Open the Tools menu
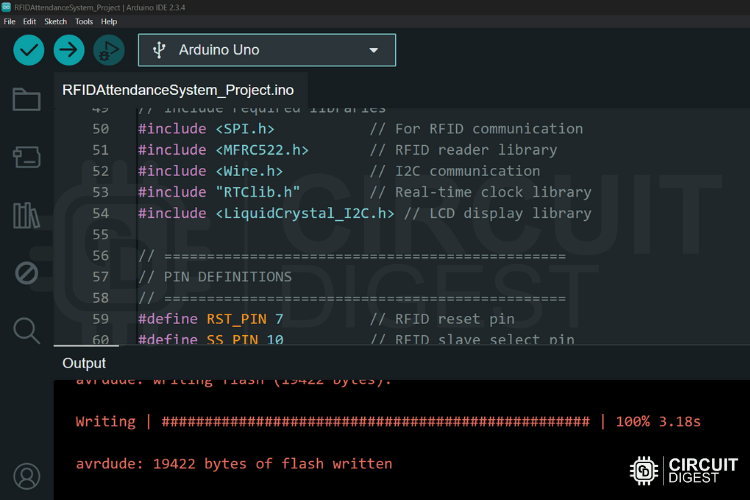 click(x=84, y=22)
